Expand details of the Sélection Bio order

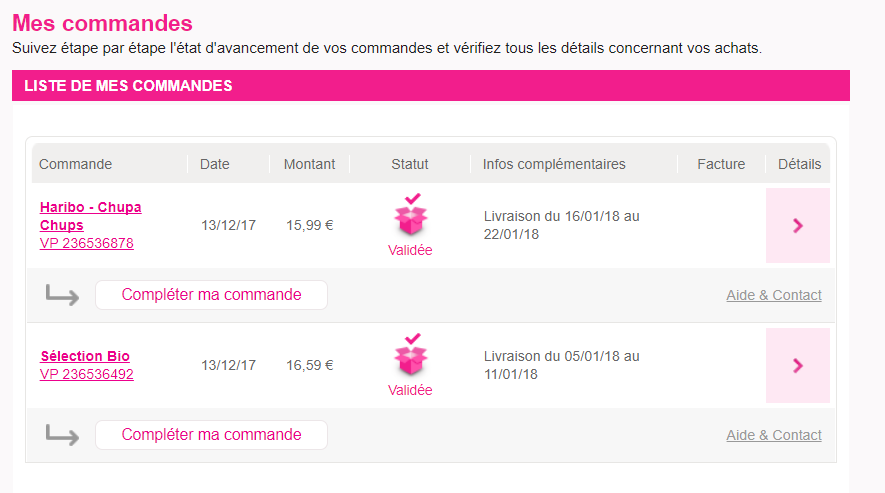tap(797, 366)
